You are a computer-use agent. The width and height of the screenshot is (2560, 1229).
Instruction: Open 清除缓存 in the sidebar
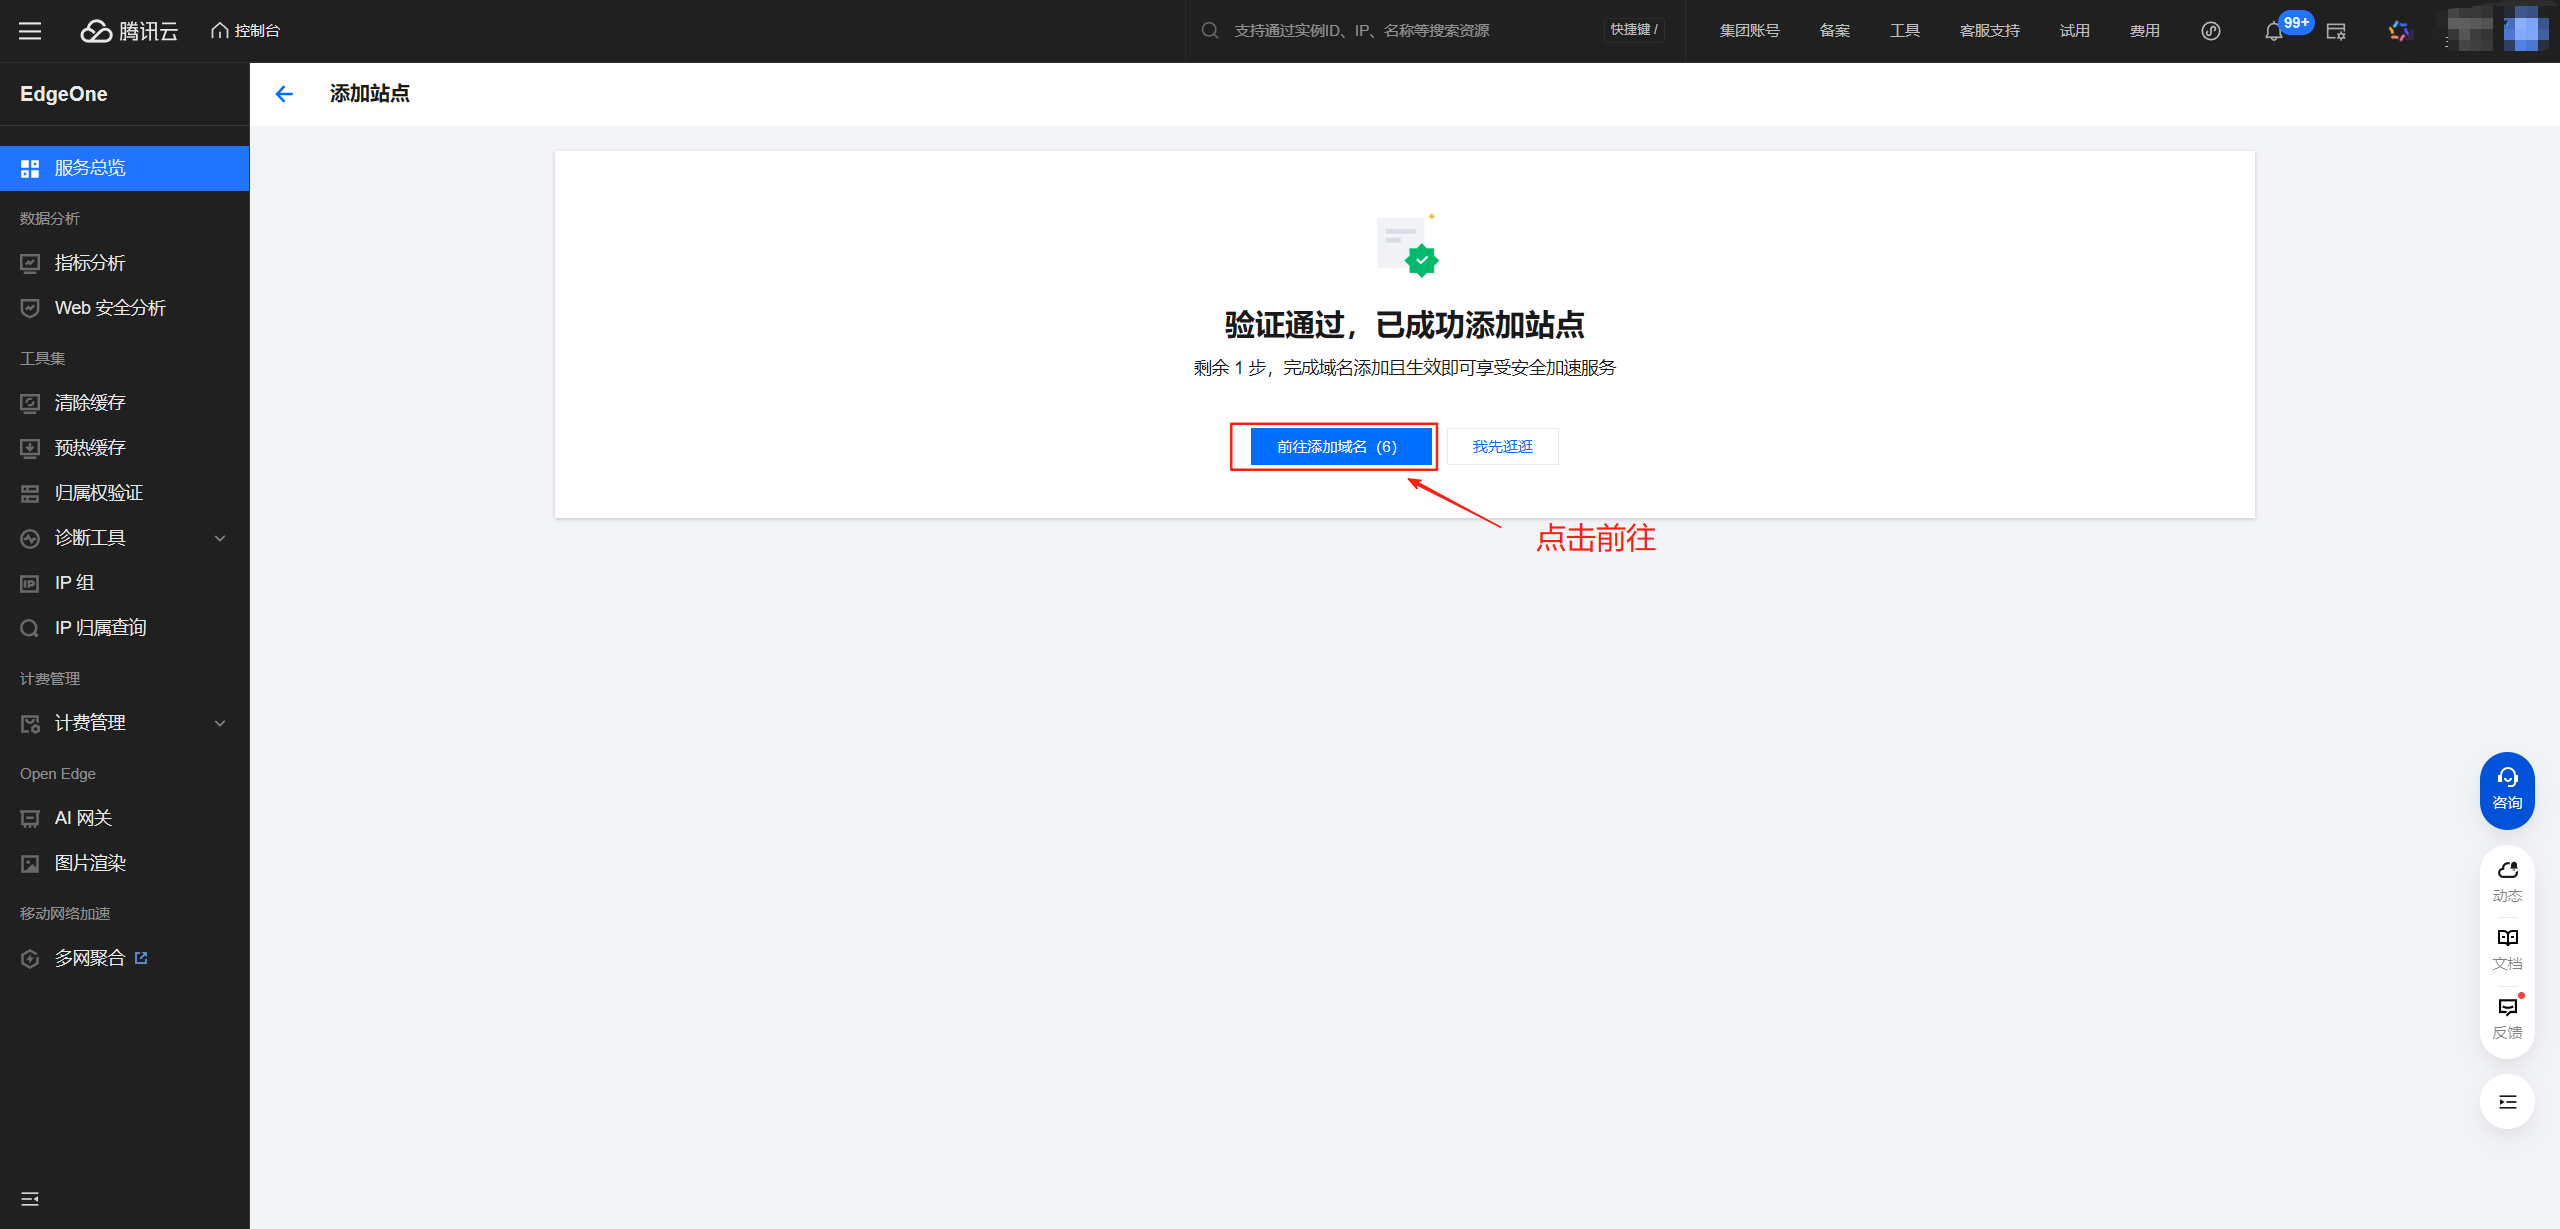[x=90, y=403]
